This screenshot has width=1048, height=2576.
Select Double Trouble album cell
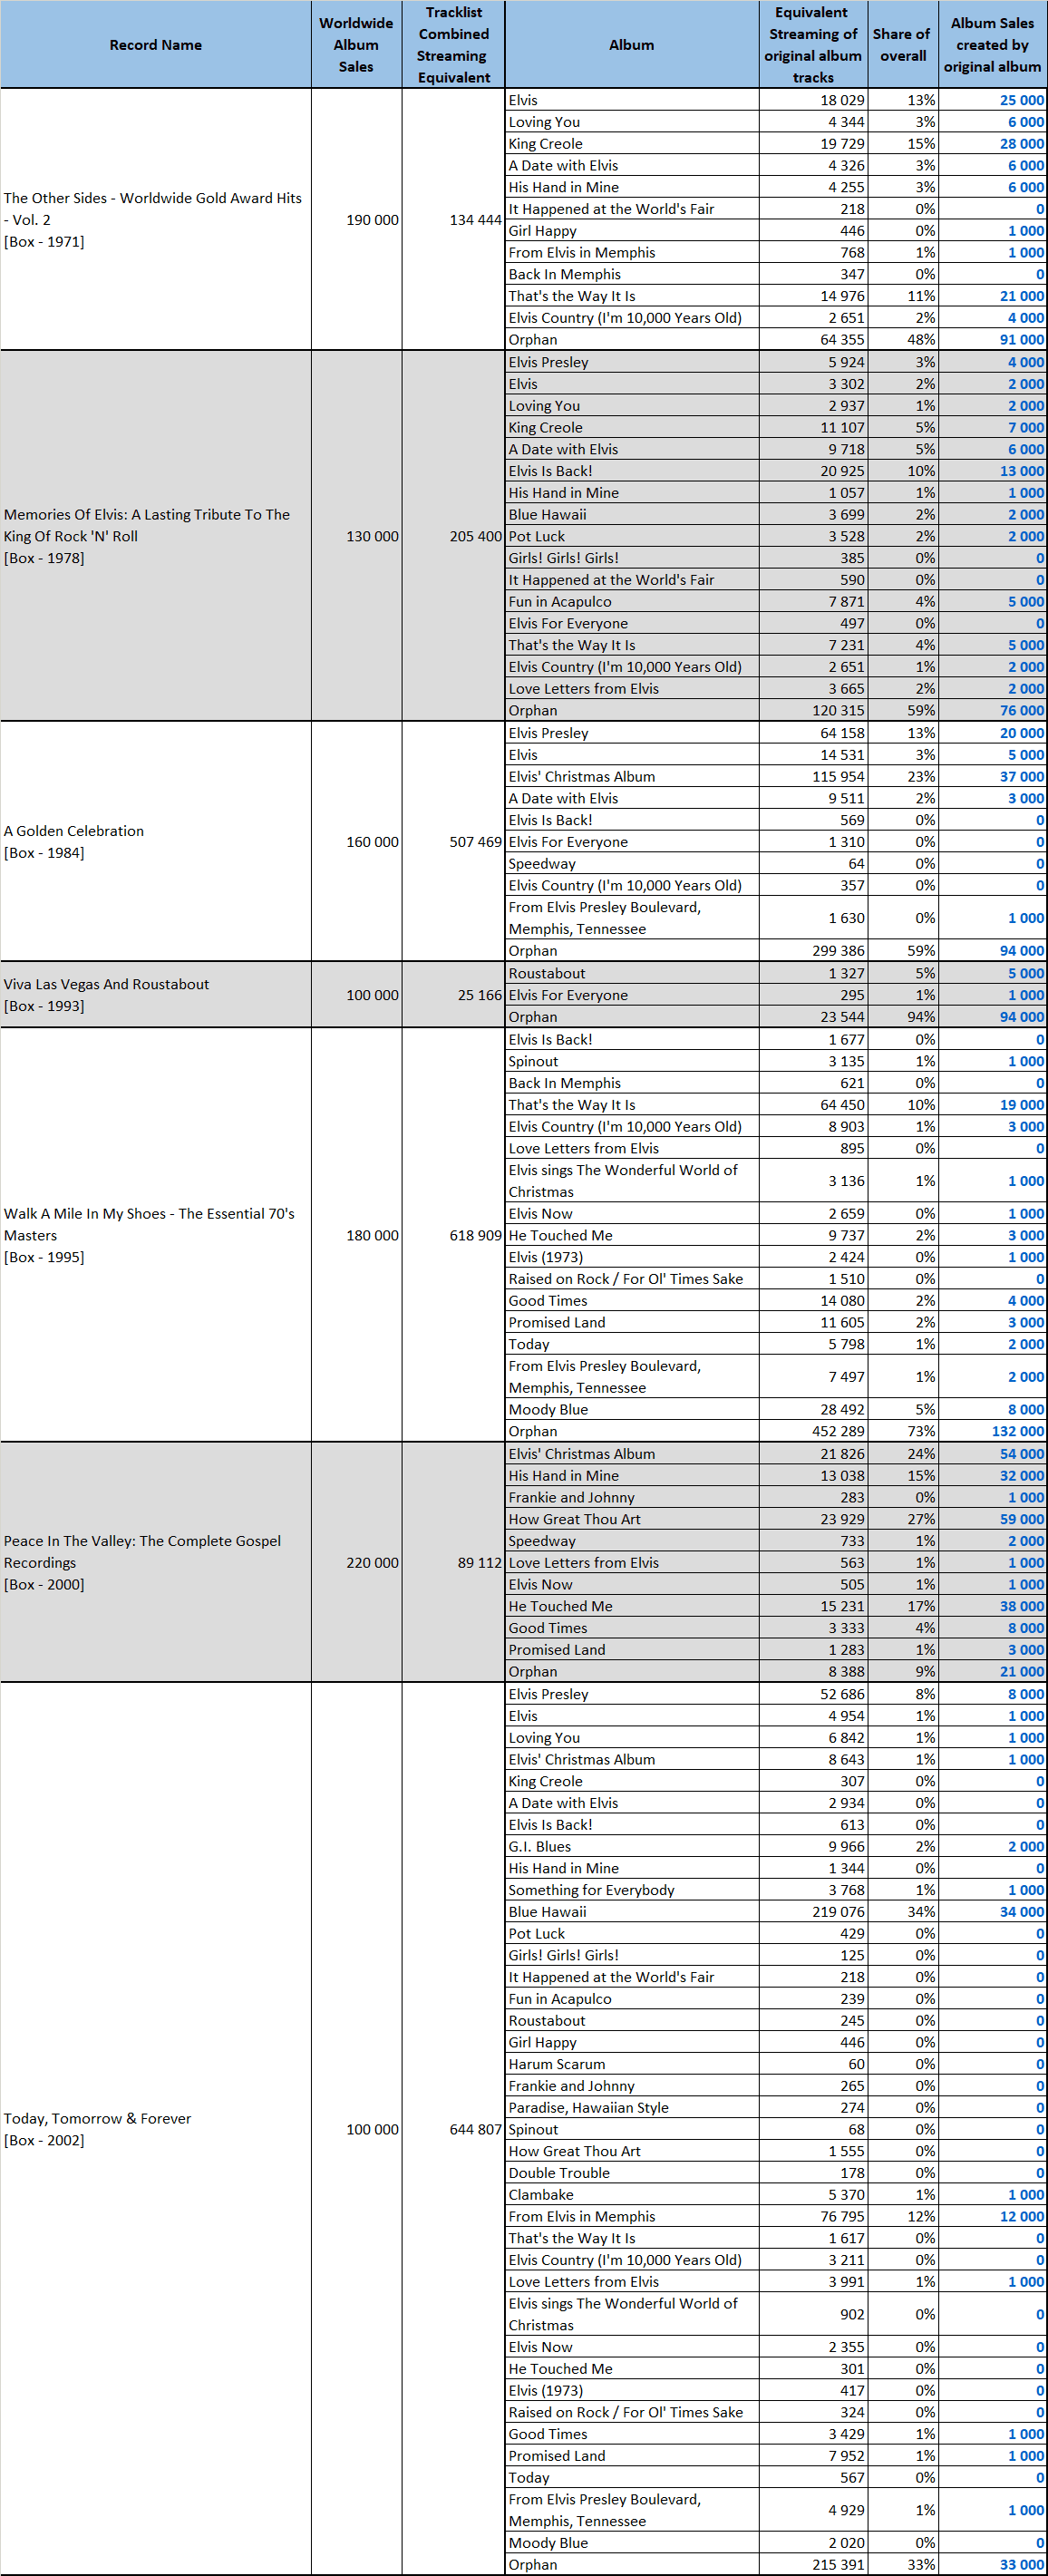pos(631,2173)
